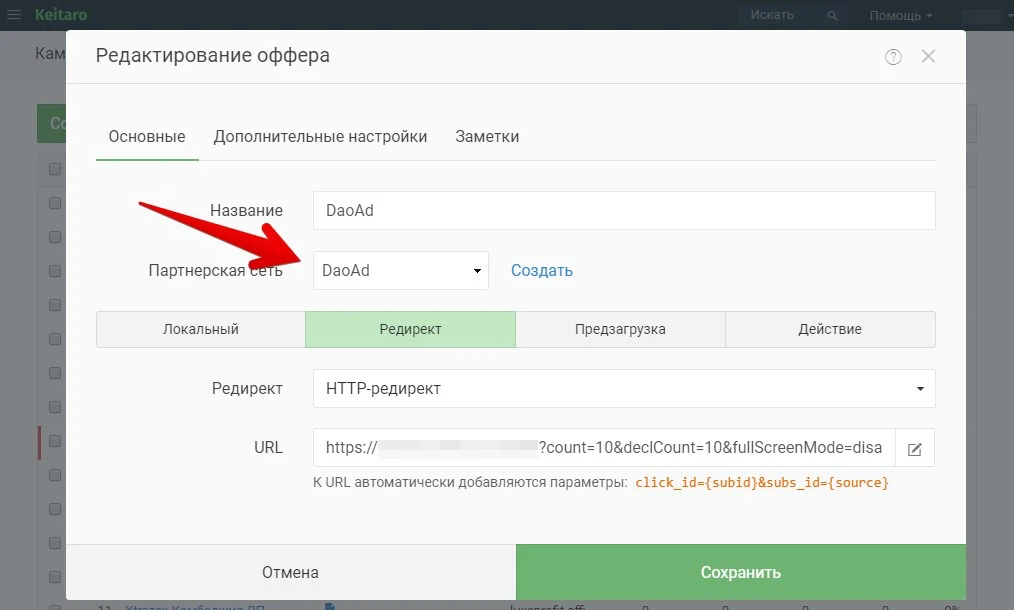The height and width of the screenshot is (610, 1014).
Task: Click the click_id={subid}&subs_id={source} parameters text
Action: click(762, 483)
